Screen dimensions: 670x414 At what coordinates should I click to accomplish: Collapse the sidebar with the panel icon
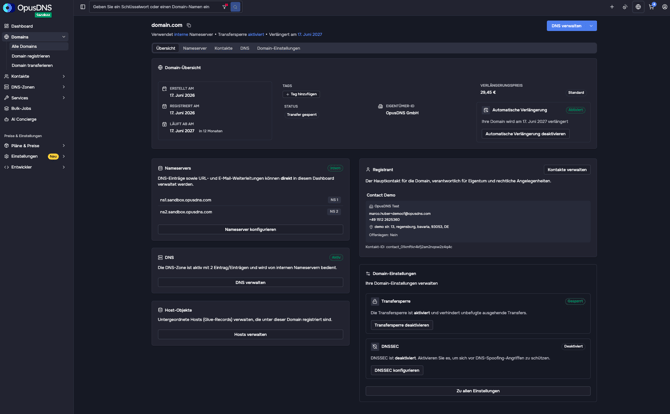pyautogui.click(x=82, y=7)
